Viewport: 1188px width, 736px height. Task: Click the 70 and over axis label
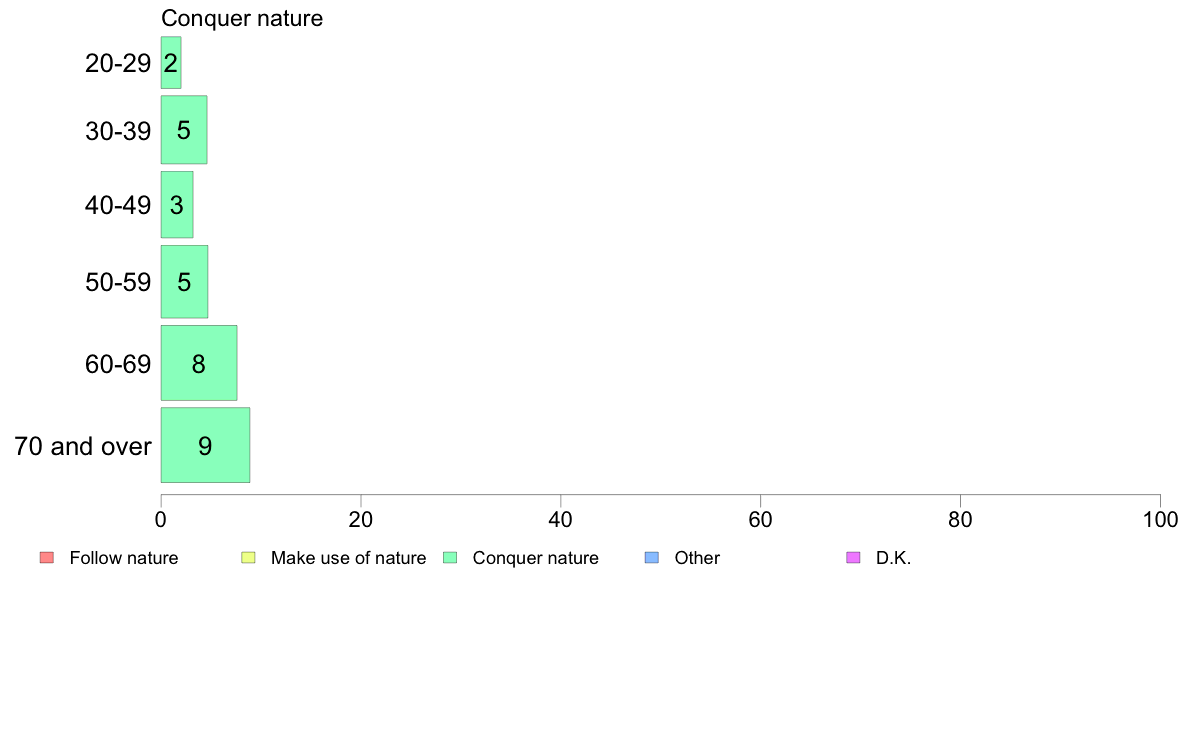(x=83, y=446)
